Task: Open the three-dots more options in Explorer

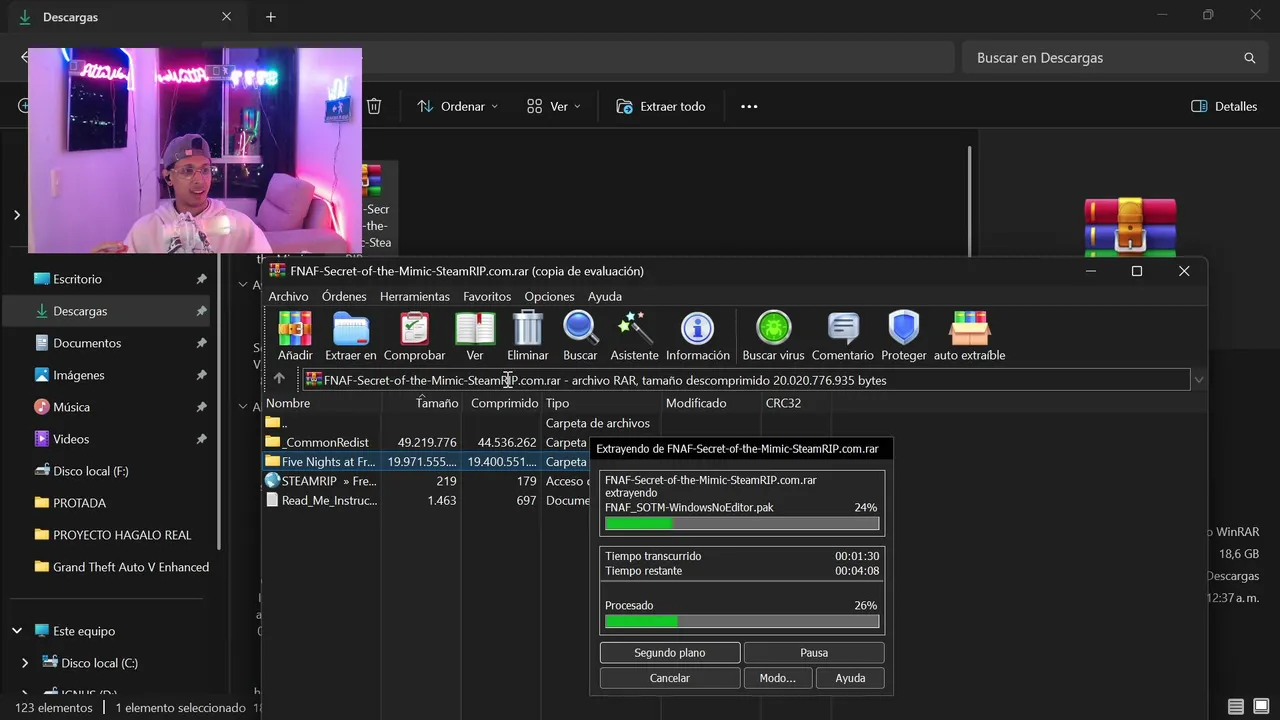Action: [x=749, y=106]
